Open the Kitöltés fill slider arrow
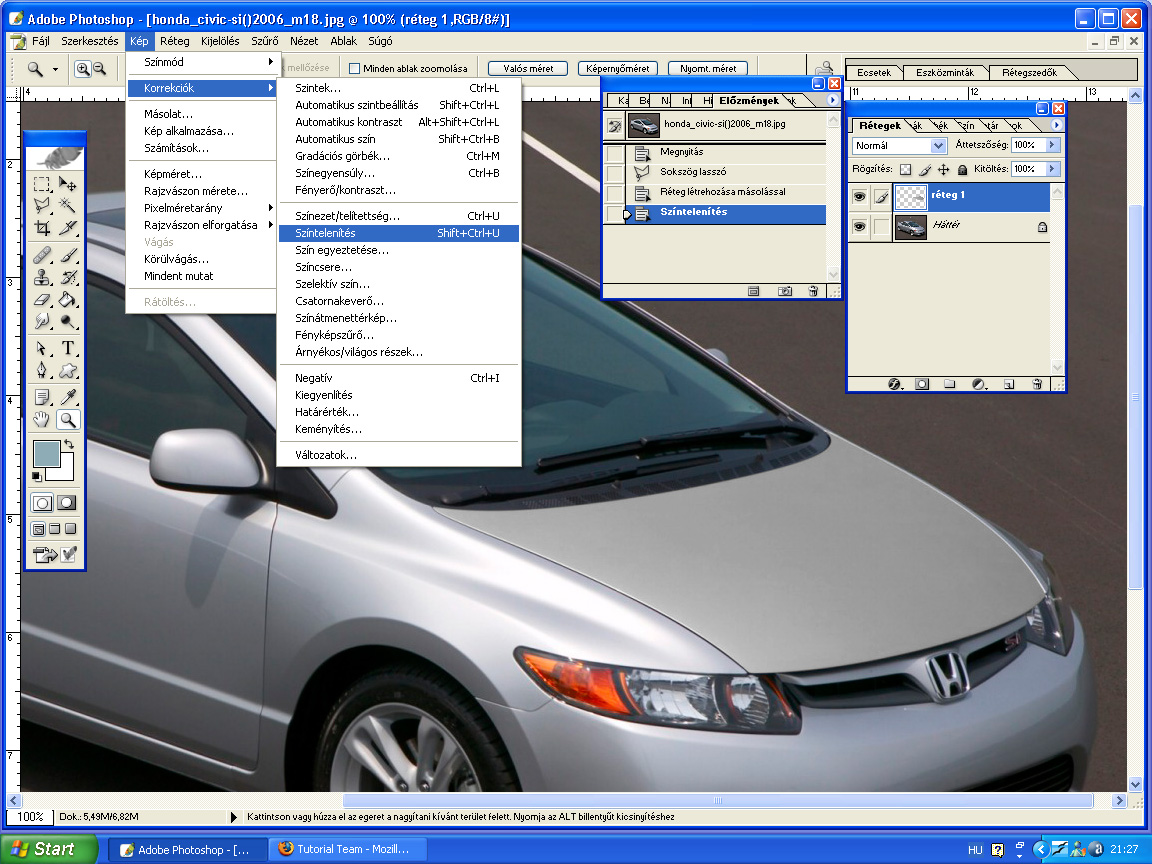 pyautogui.click(x=1051, y=169)
